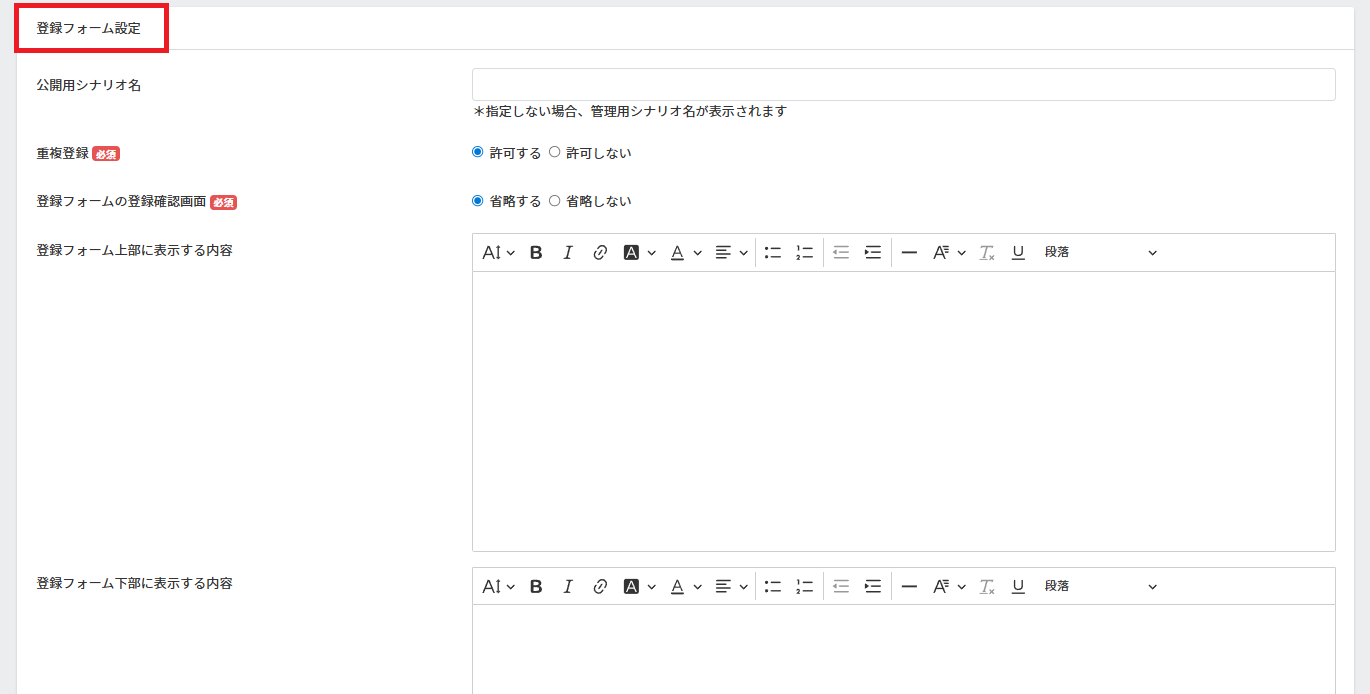This screenshot has height=694, width=1370.
Task: Increase indent in the upper content editor
Action: [x=872, y=253]
